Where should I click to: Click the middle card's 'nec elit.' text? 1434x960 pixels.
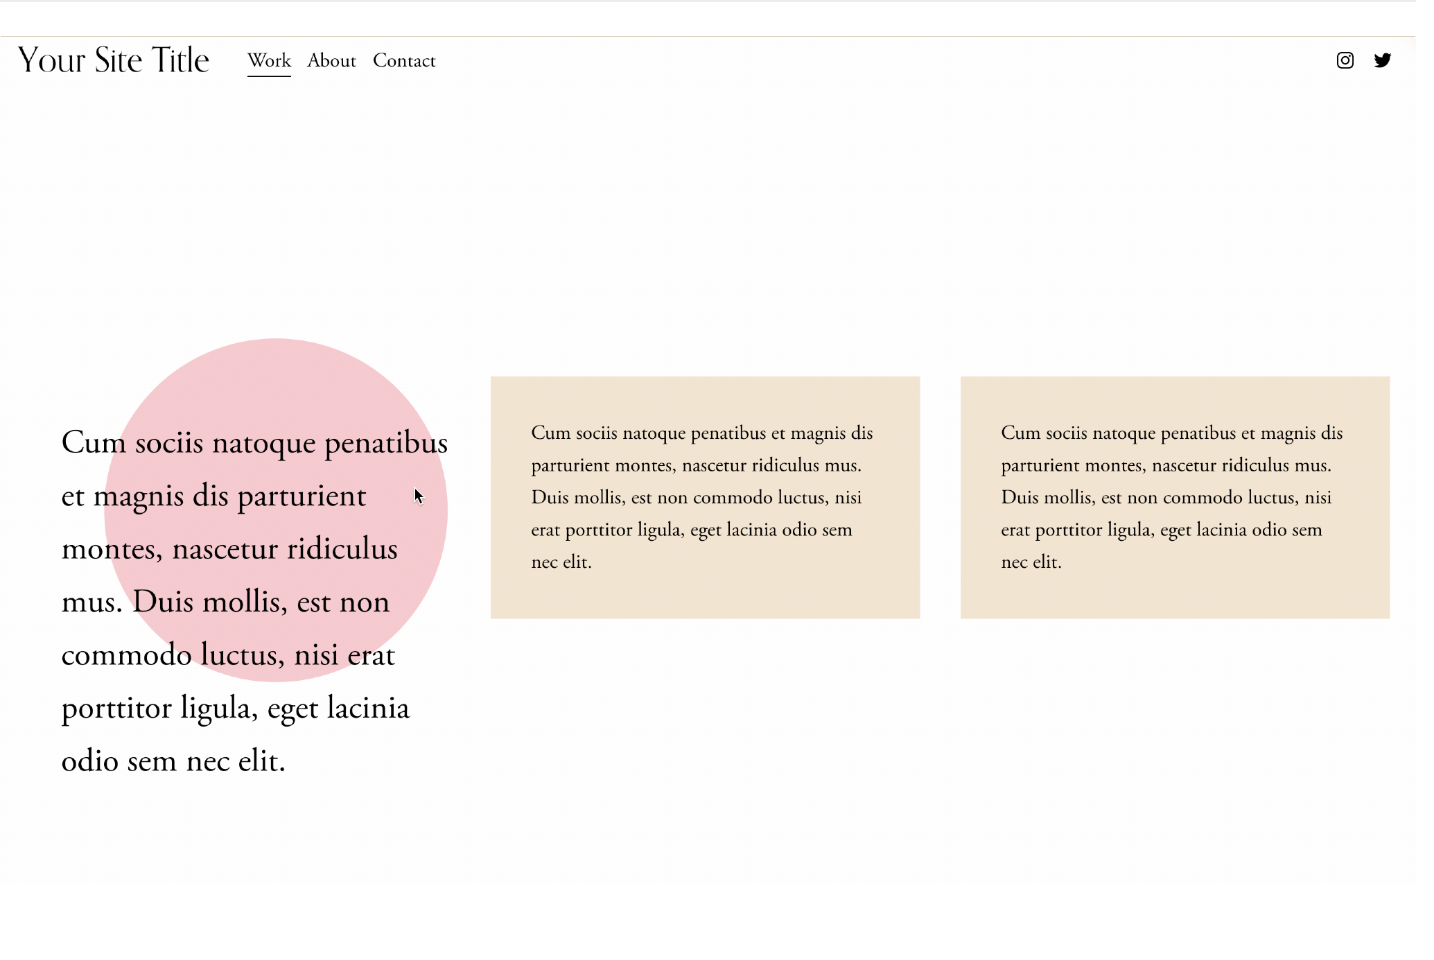pyautogui.click(x=561, y=561)
